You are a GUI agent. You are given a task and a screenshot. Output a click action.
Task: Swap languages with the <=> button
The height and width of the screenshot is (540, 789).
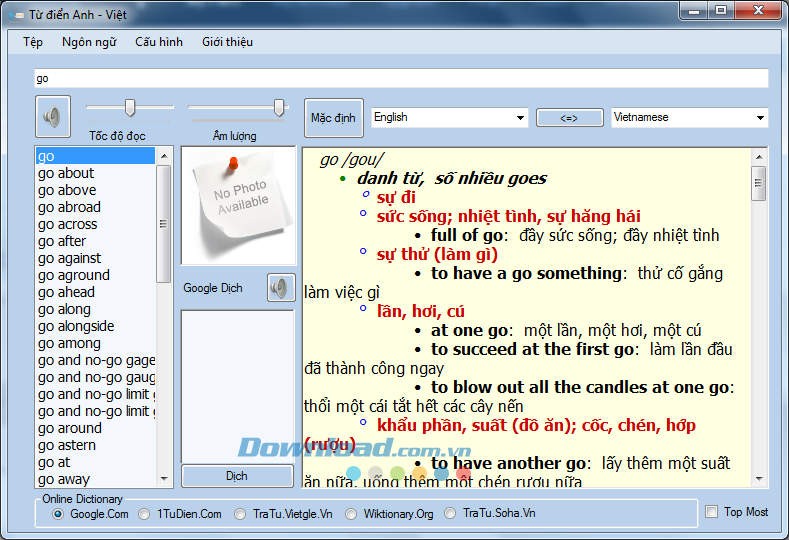click(569, 118)
